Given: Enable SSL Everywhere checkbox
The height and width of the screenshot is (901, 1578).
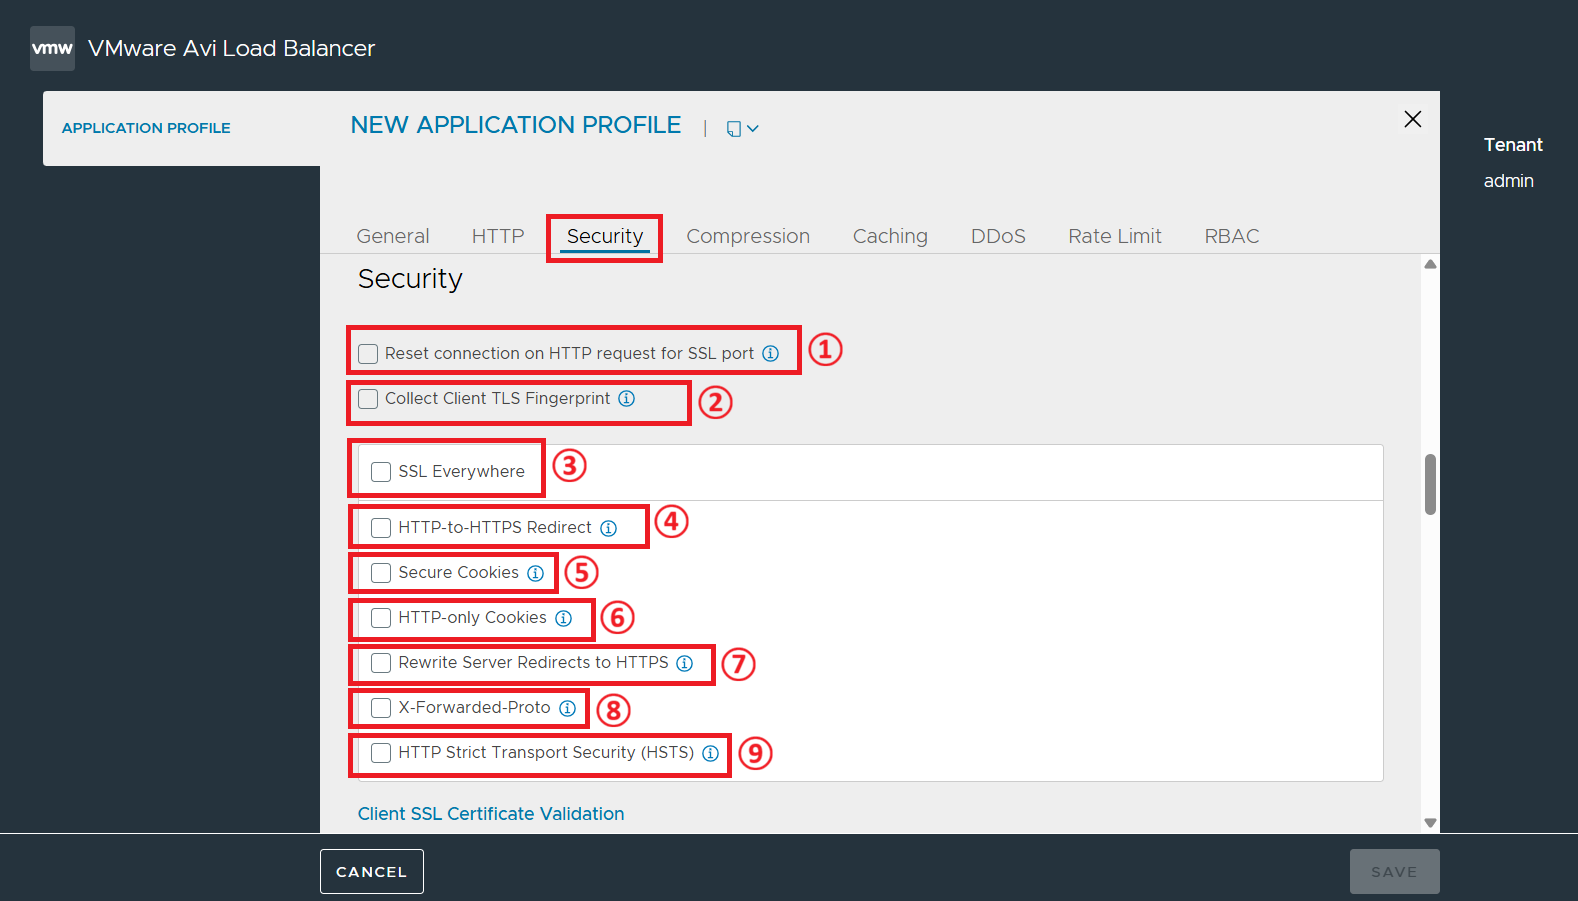Looking at the screenshot, I should [x=381, y=472].
